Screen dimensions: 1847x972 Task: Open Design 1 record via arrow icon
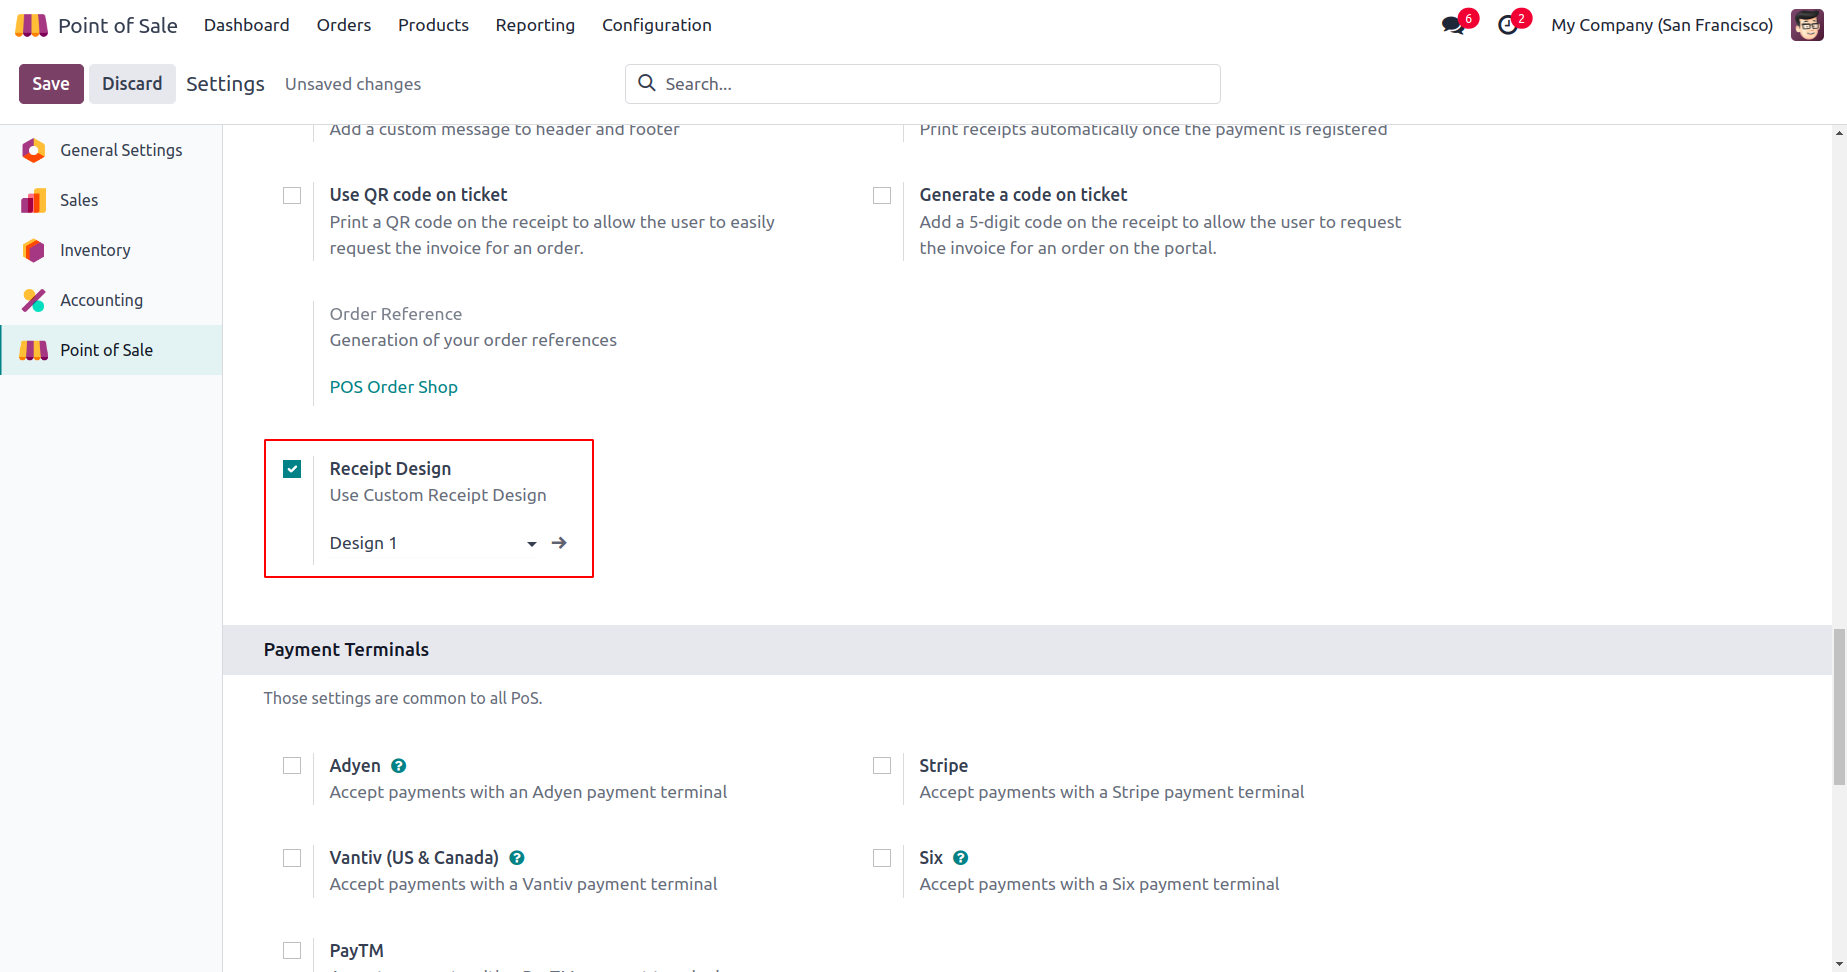pyautogui.click(x=559, y=543)
